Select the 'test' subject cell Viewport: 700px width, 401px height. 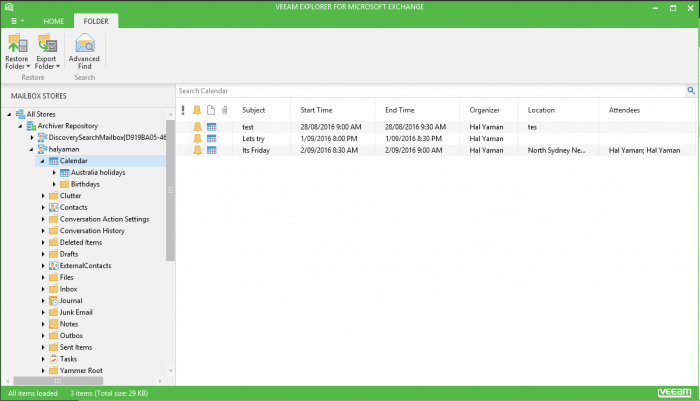pyautogui.click(x=248, y=127)
